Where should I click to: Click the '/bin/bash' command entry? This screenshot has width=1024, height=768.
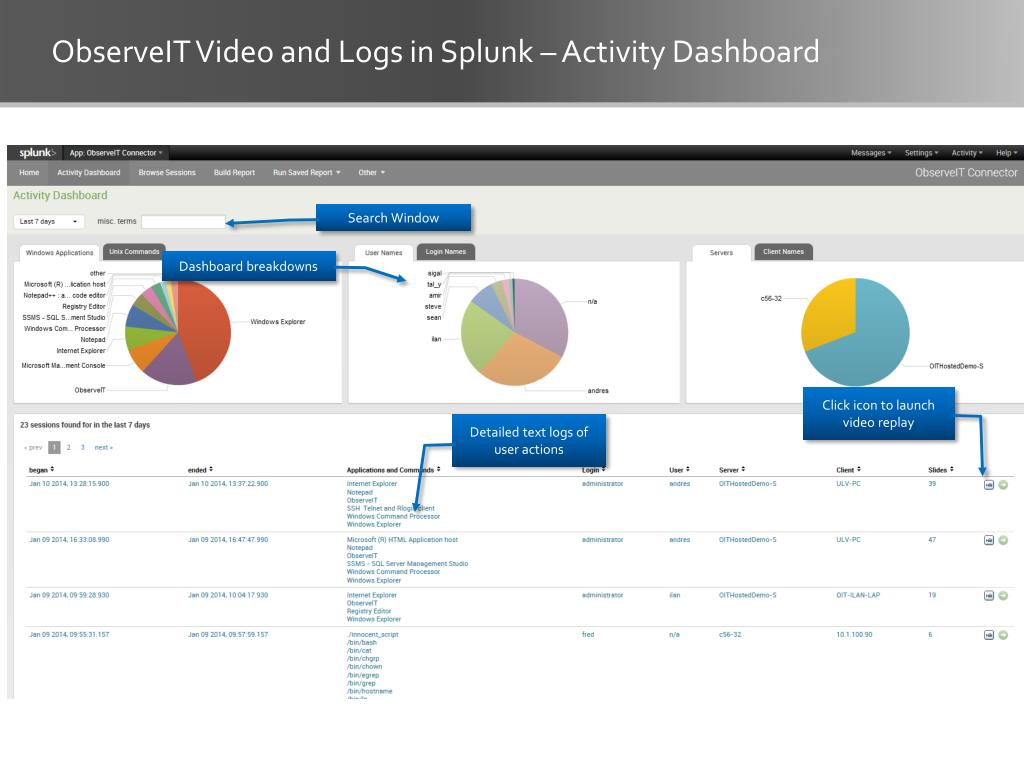click(362, 643)
